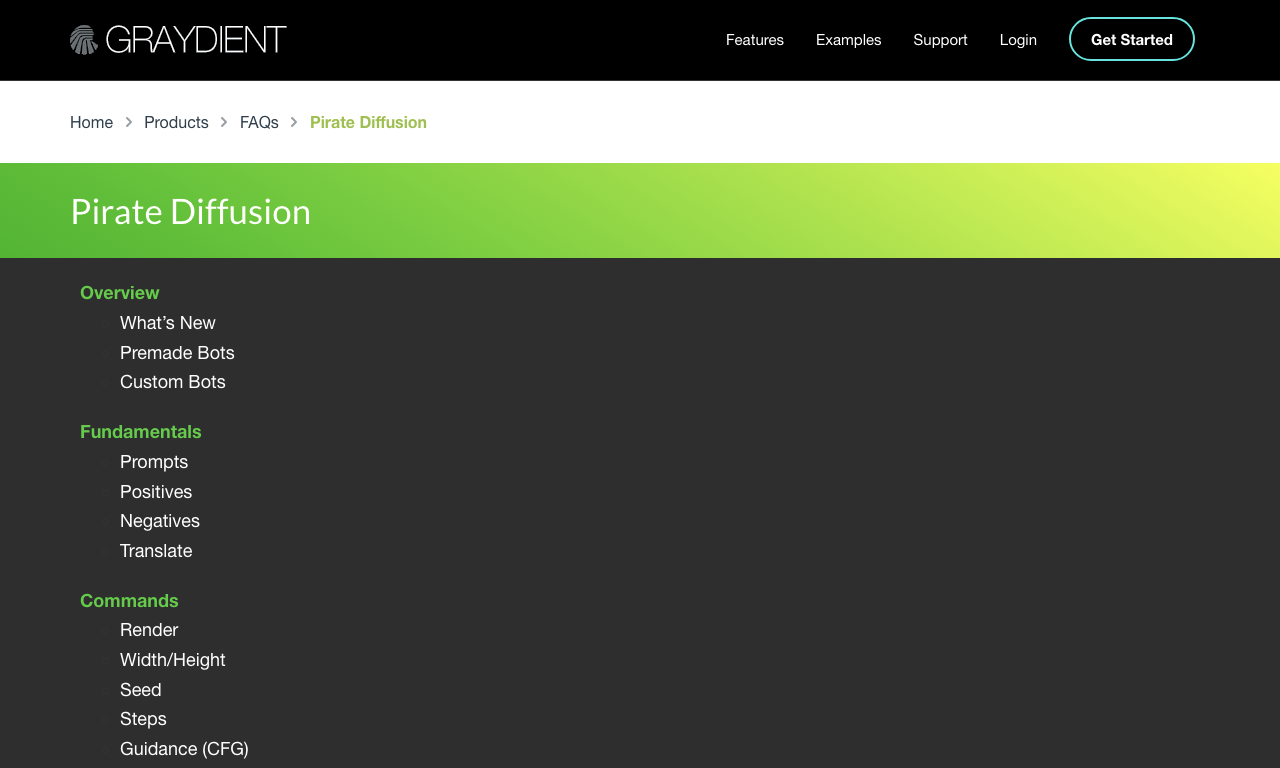1280x768 pixels.
Task: Jump to the Fundamentals section
Action: (x=141, y=432)
